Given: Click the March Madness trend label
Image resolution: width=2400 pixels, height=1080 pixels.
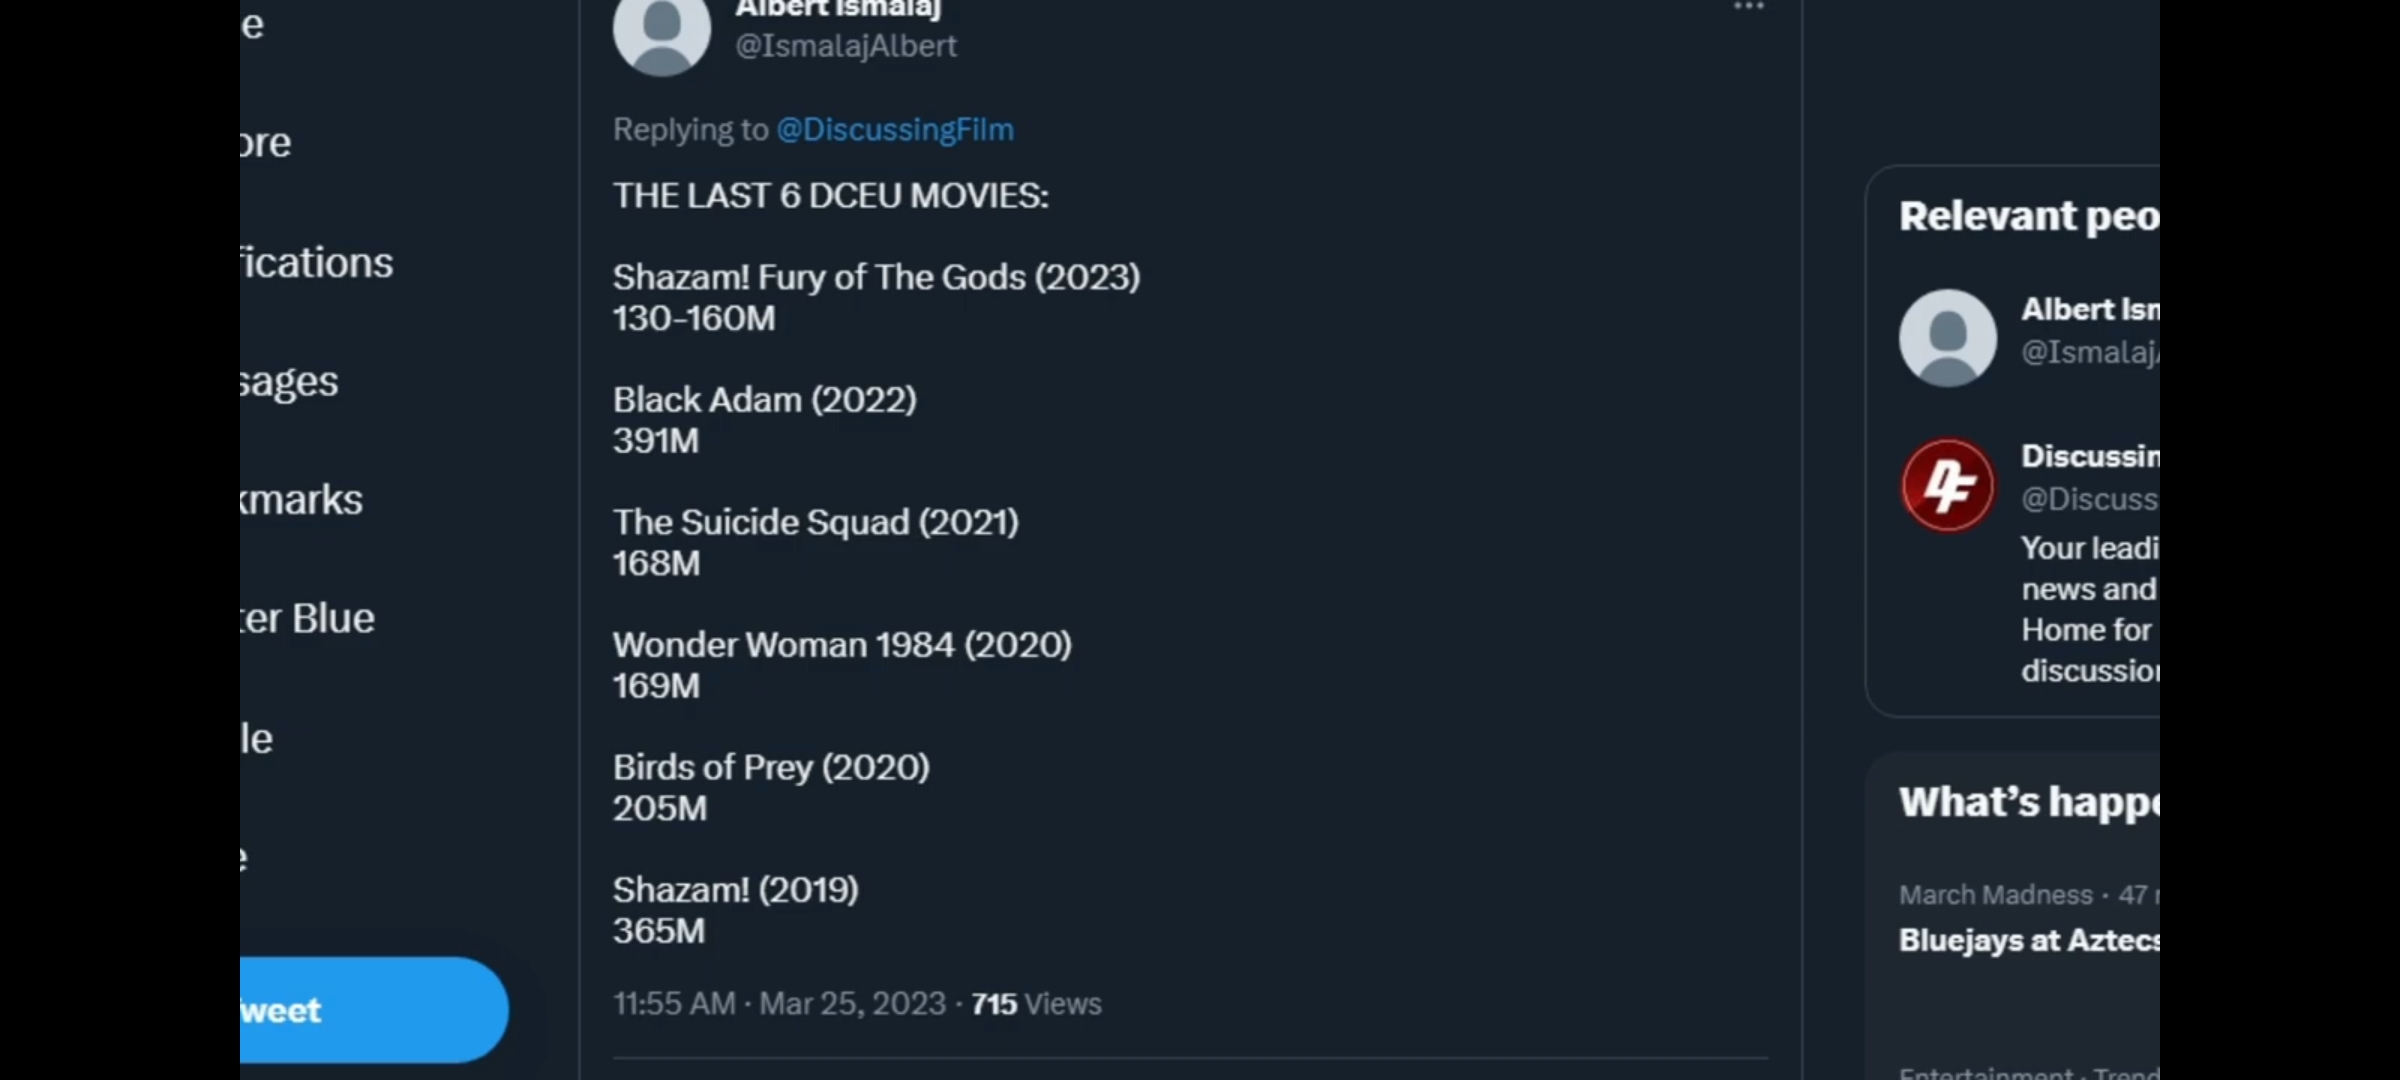Looking at the screenshot, I should pyautogui.click(x=1995, y=895).
